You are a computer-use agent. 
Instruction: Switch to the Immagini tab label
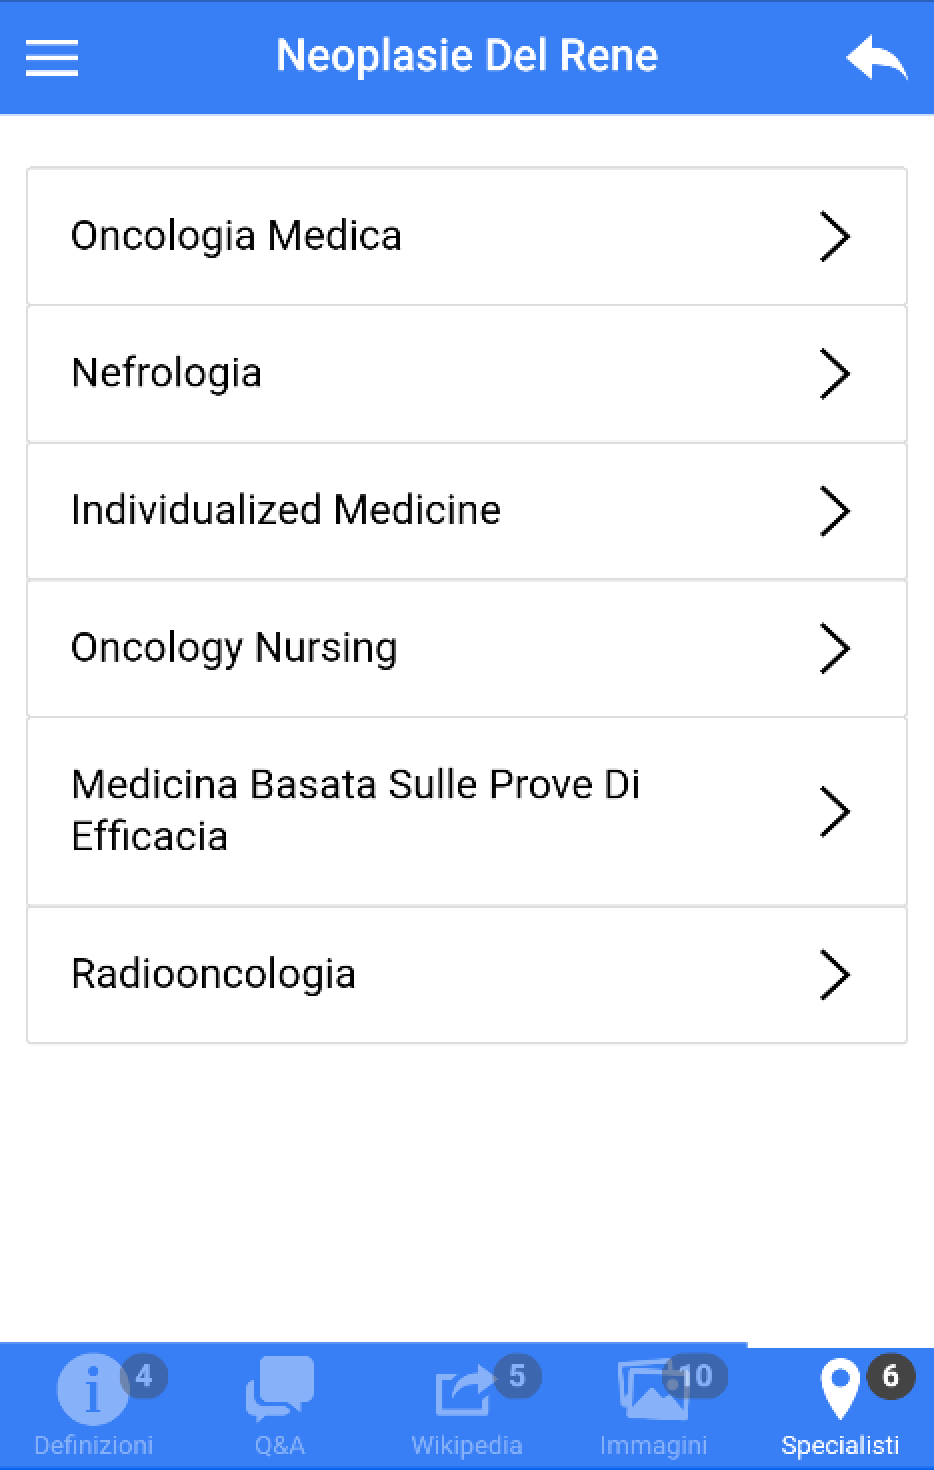(653, 1445)
